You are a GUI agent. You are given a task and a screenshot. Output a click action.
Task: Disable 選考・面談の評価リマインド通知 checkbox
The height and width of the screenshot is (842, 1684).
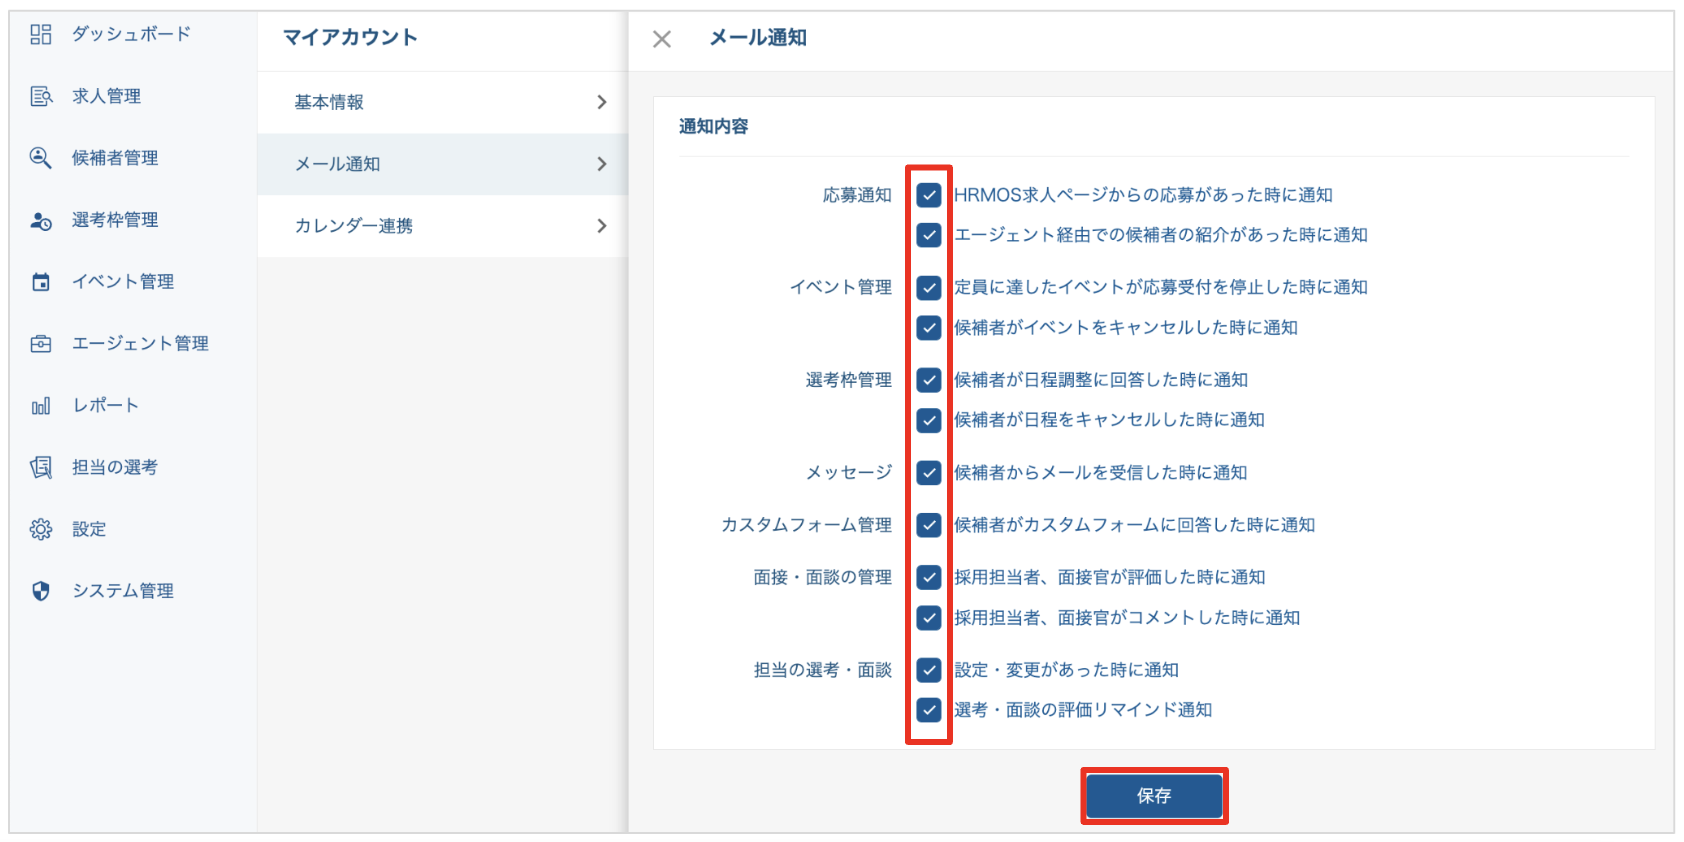pos(929,710)
